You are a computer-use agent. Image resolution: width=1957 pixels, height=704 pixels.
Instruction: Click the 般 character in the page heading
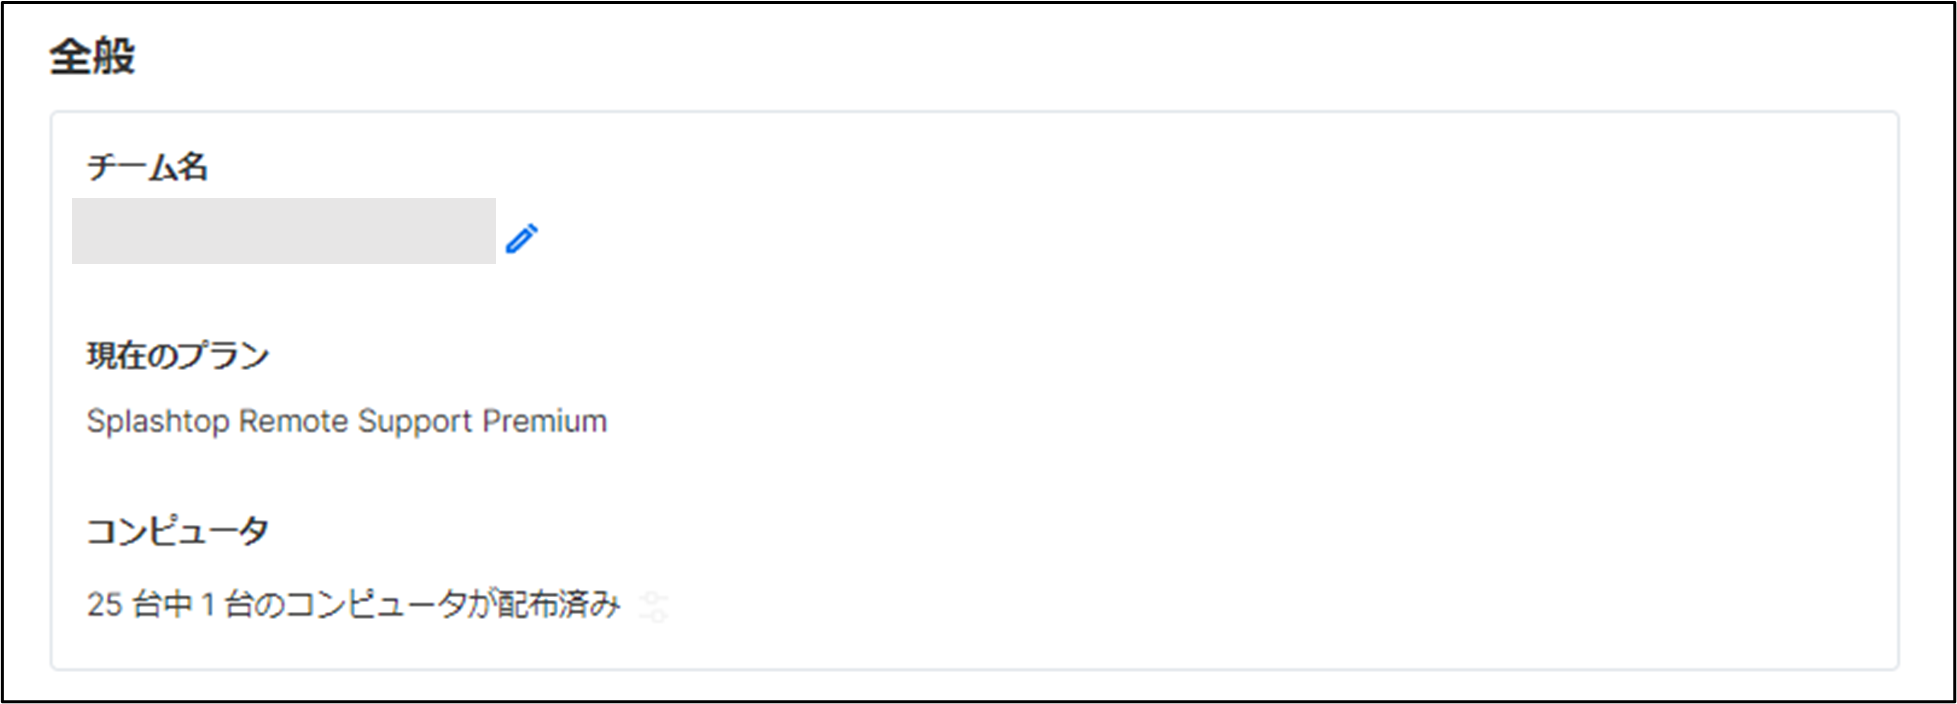pyautogui.click(x=114, y=56)
